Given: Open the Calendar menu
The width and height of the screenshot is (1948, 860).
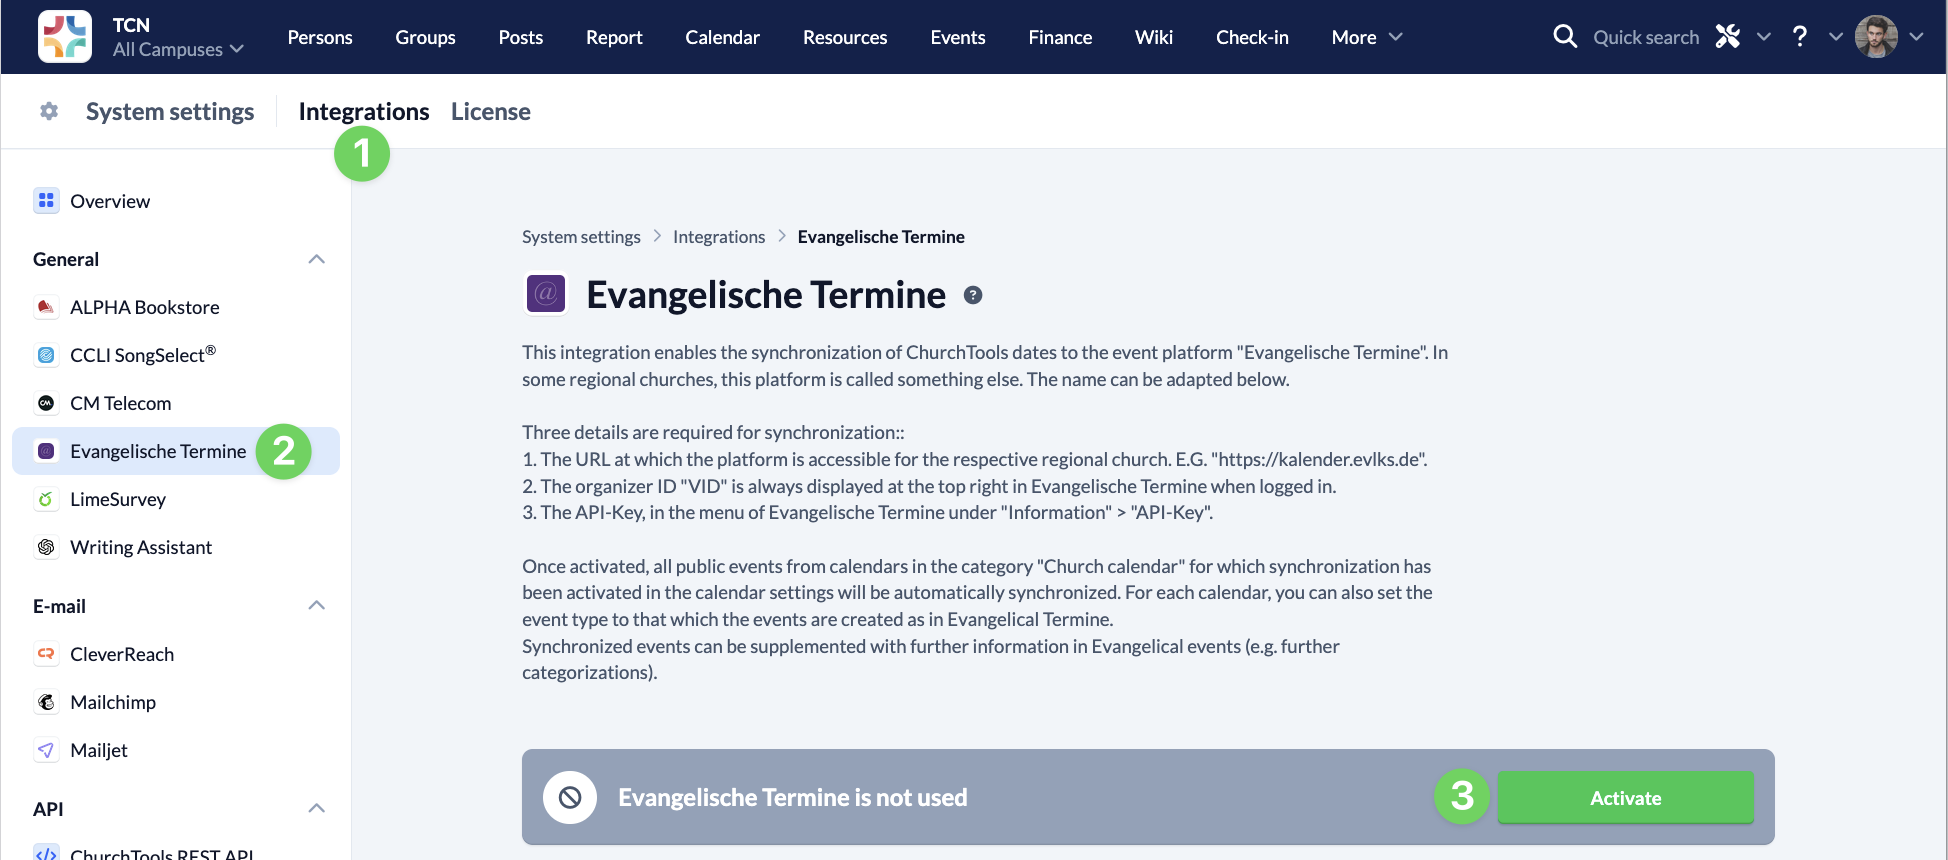Looking at the screenshot, I should tap(723, 37).
